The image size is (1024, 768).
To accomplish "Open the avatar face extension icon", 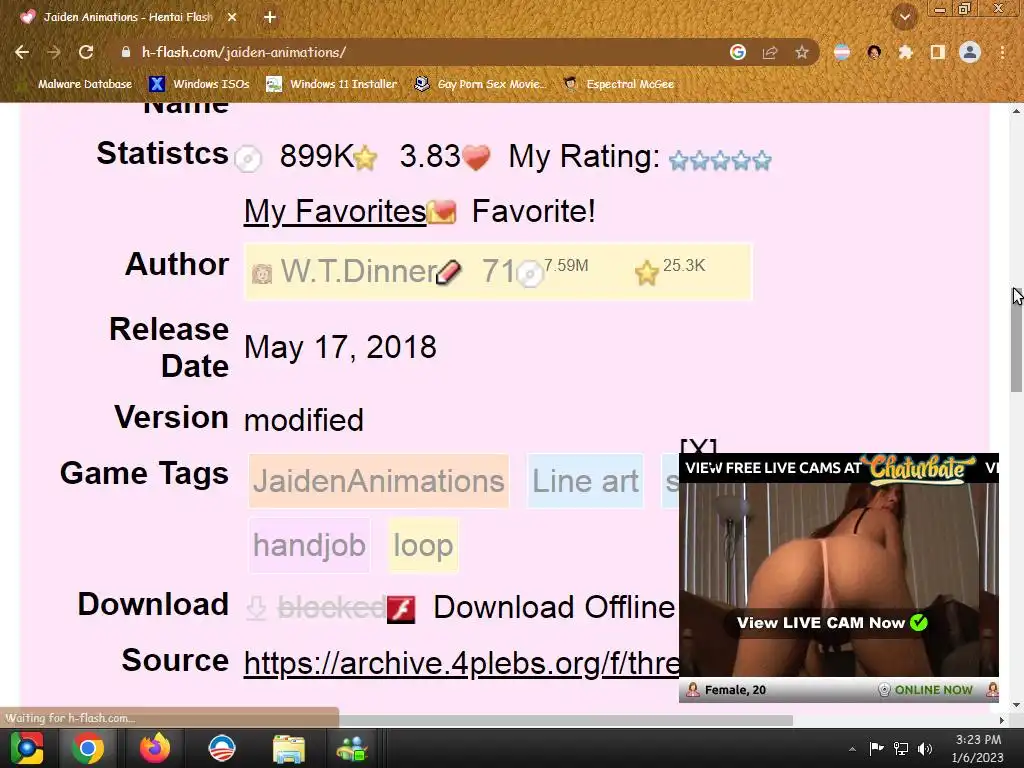I will [x=874, y=52].
